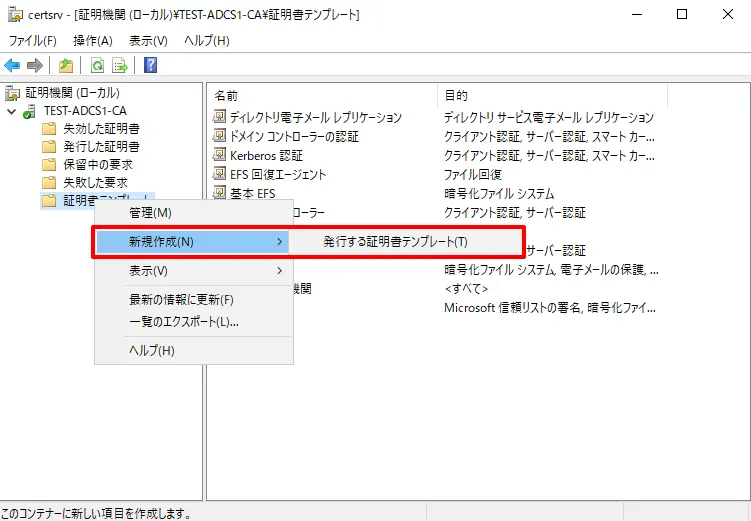This screenshot has width=751, height=521.
Task: Sort by the 名前 column header
Action: tap(323, 96)
